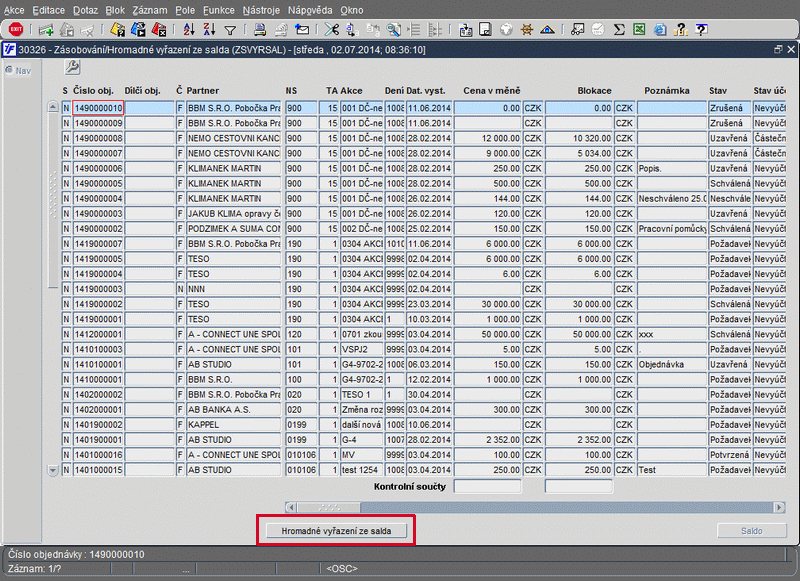Click the horizontal scrollbar right arrow
The height and width of the screenshot is (581, 800).
coord(779,507)
